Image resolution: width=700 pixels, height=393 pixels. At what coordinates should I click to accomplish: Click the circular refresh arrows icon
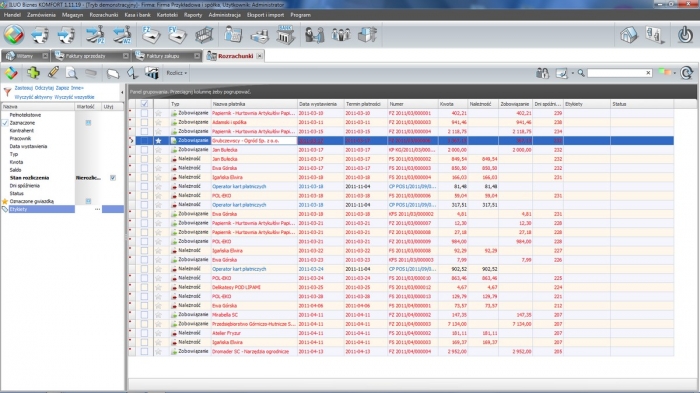[x=687, y=73]
